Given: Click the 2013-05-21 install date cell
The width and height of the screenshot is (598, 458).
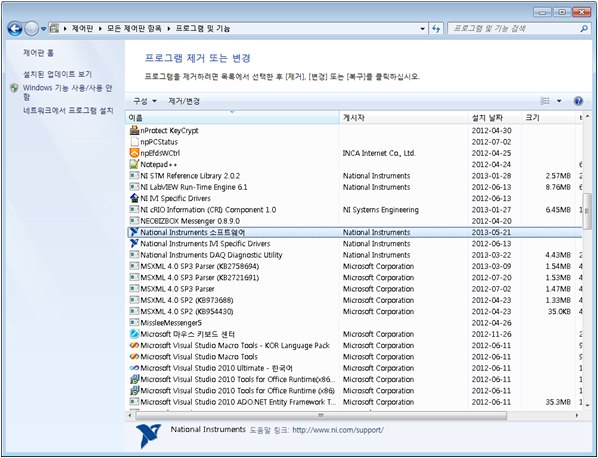Looking at the screenshot, I should (x=492, y=232).
